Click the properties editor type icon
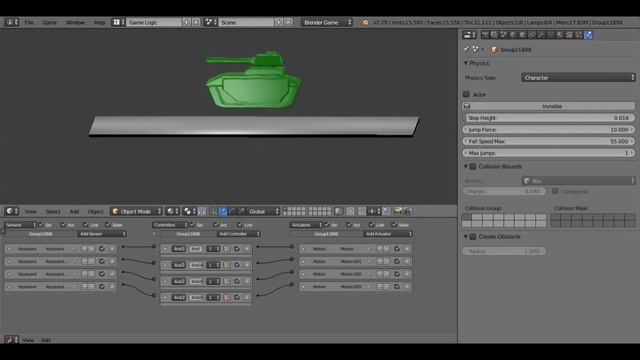640x360 pixels. [x=469, y=35]
